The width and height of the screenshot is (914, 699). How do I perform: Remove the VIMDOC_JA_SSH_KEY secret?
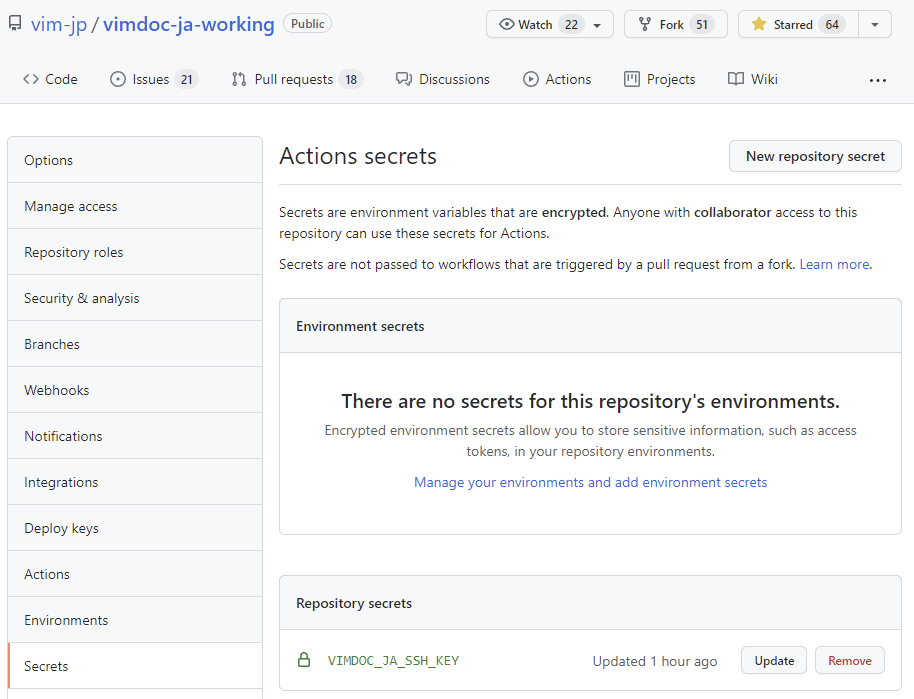850,661
